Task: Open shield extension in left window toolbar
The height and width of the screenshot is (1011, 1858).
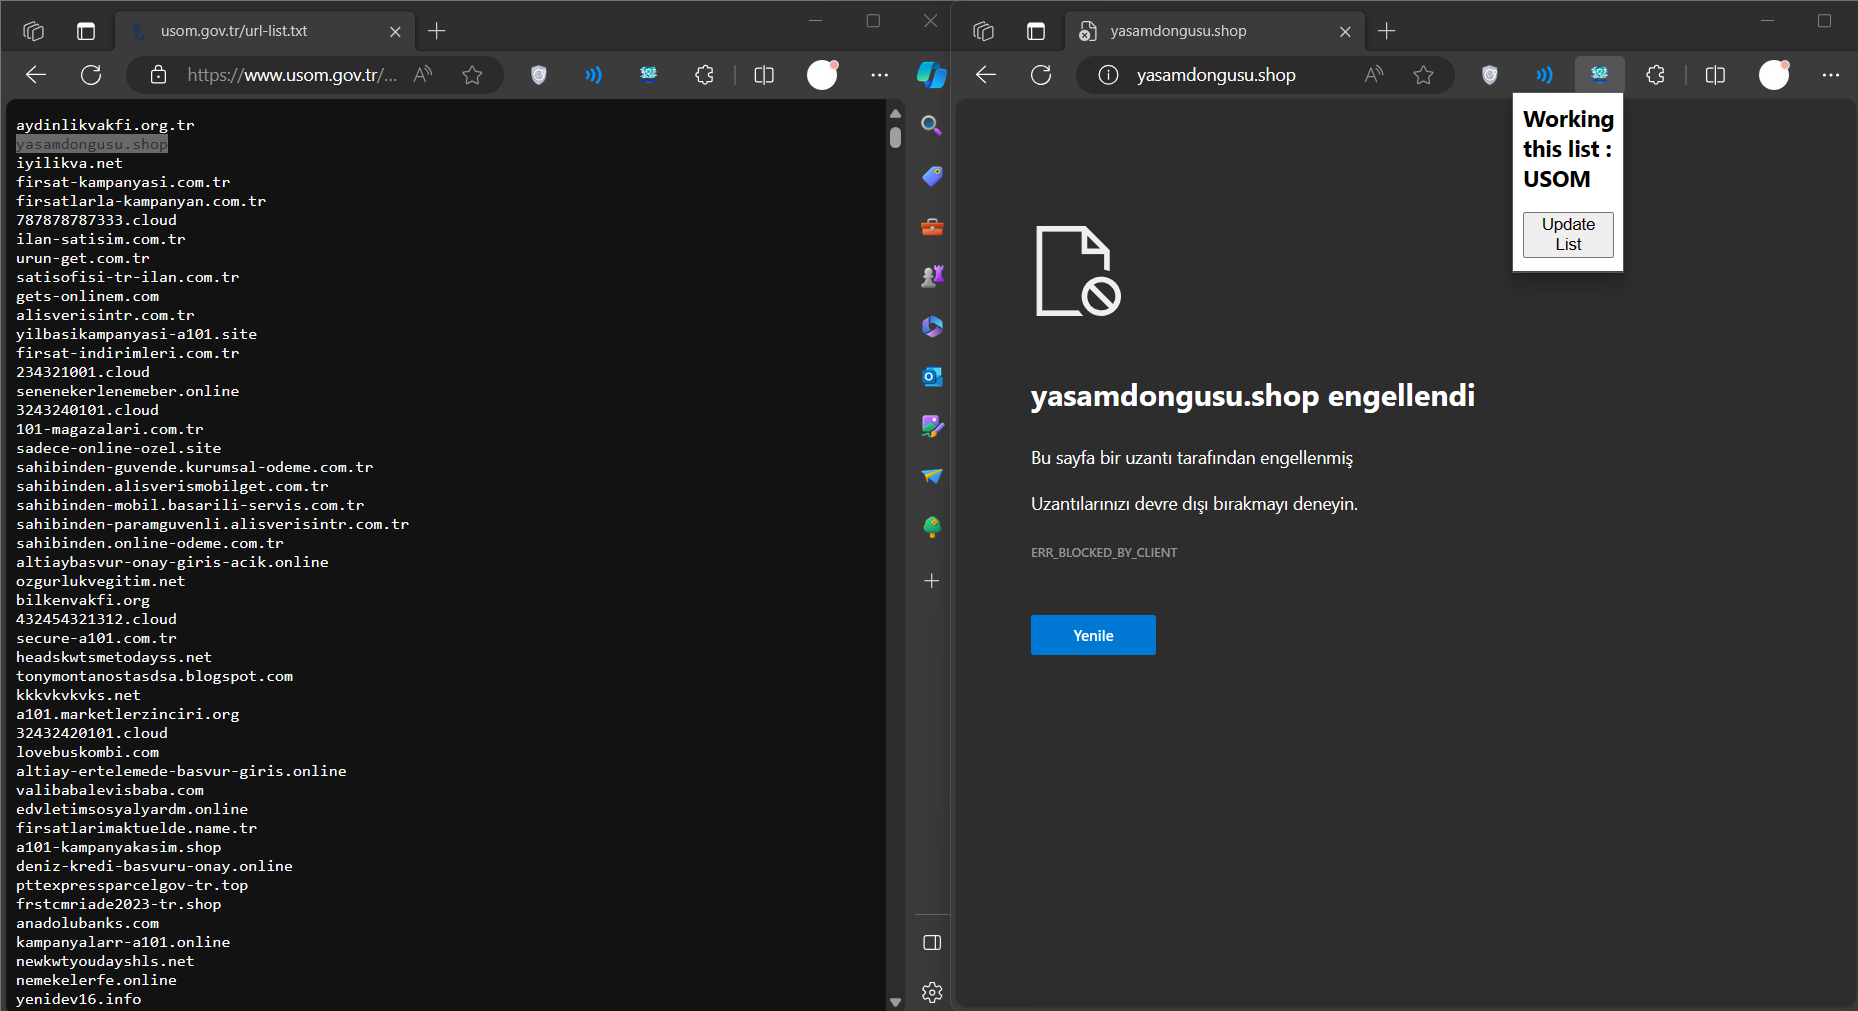Action: [x=539, y=75]
